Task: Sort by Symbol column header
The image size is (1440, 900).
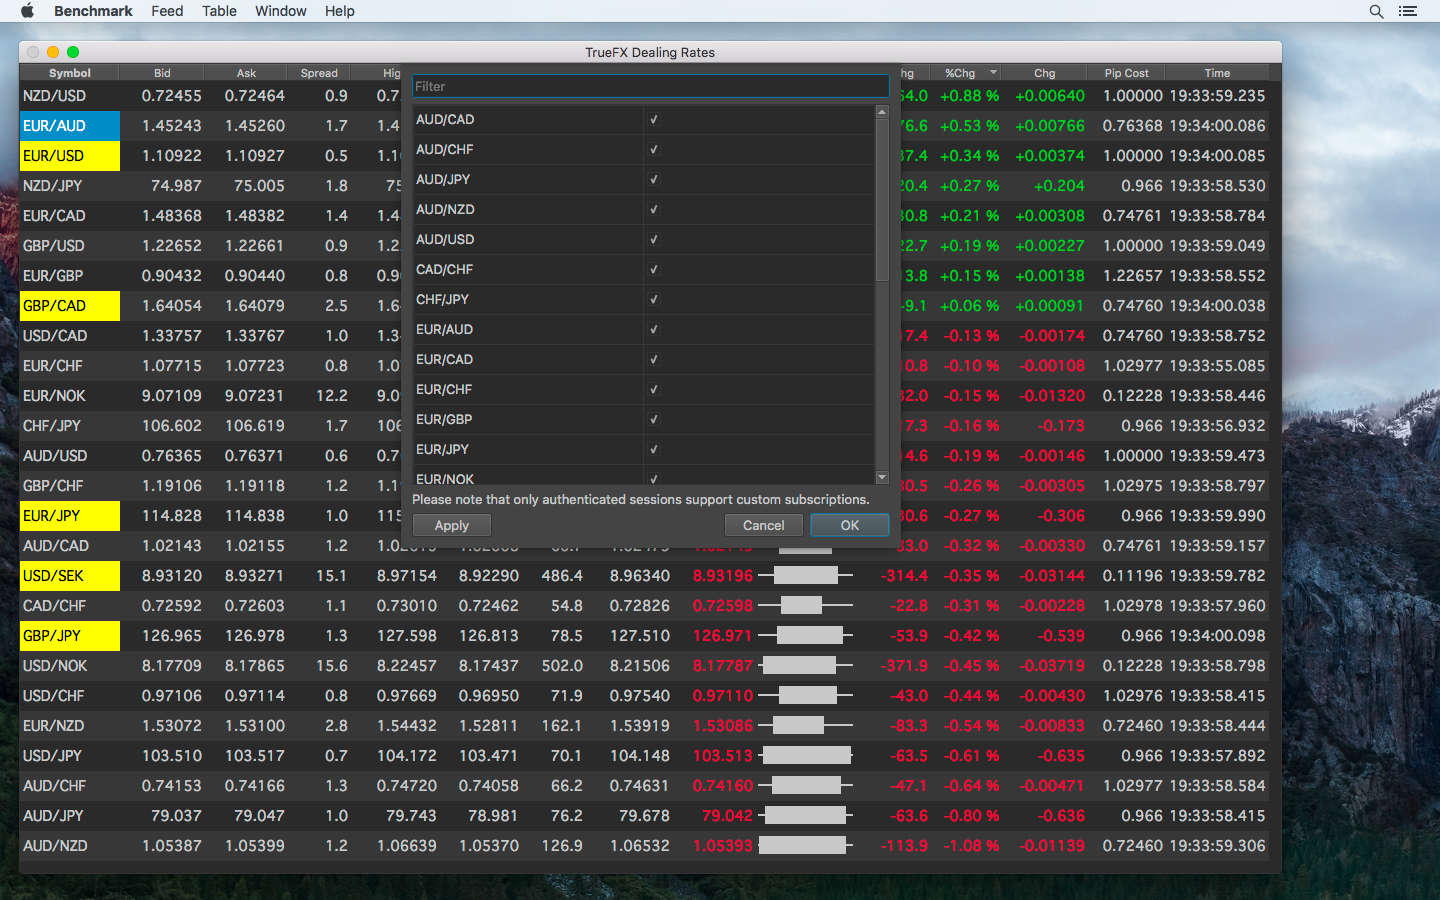Action: (x=69, y=73)
